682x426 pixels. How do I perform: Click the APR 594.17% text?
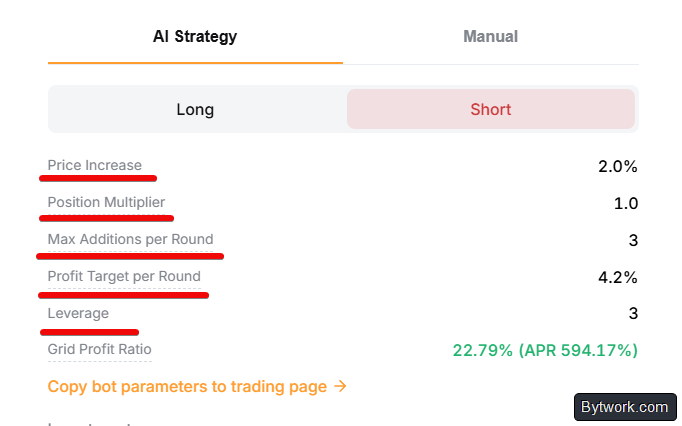point(578,350)
